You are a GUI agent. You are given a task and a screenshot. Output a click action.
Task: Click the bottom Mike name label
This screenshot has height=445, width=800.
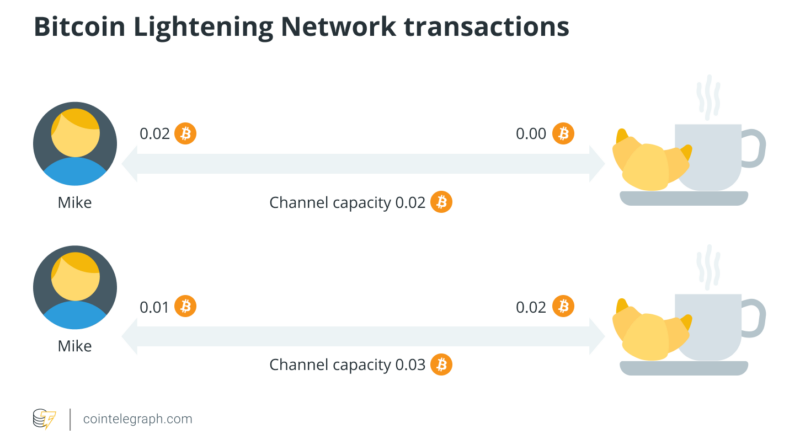(75, 346)
